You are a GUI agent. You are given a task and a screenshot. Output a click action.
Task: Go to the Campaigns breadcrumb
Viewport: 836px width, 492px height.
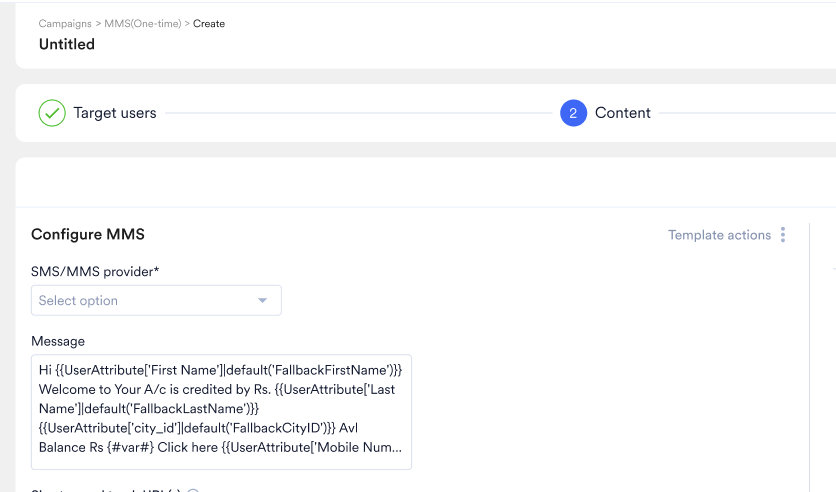(65, 23)
